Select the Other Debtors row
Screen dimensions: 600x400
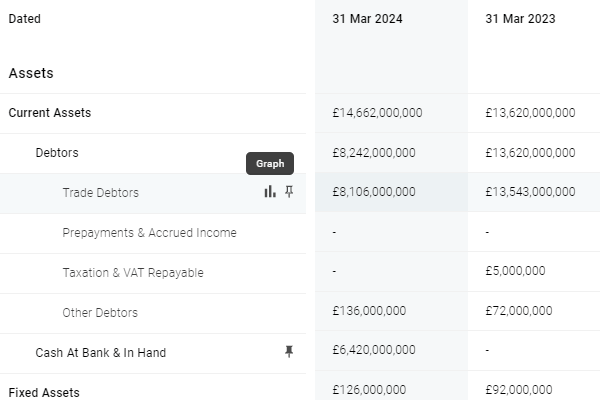tap(100, 313)
